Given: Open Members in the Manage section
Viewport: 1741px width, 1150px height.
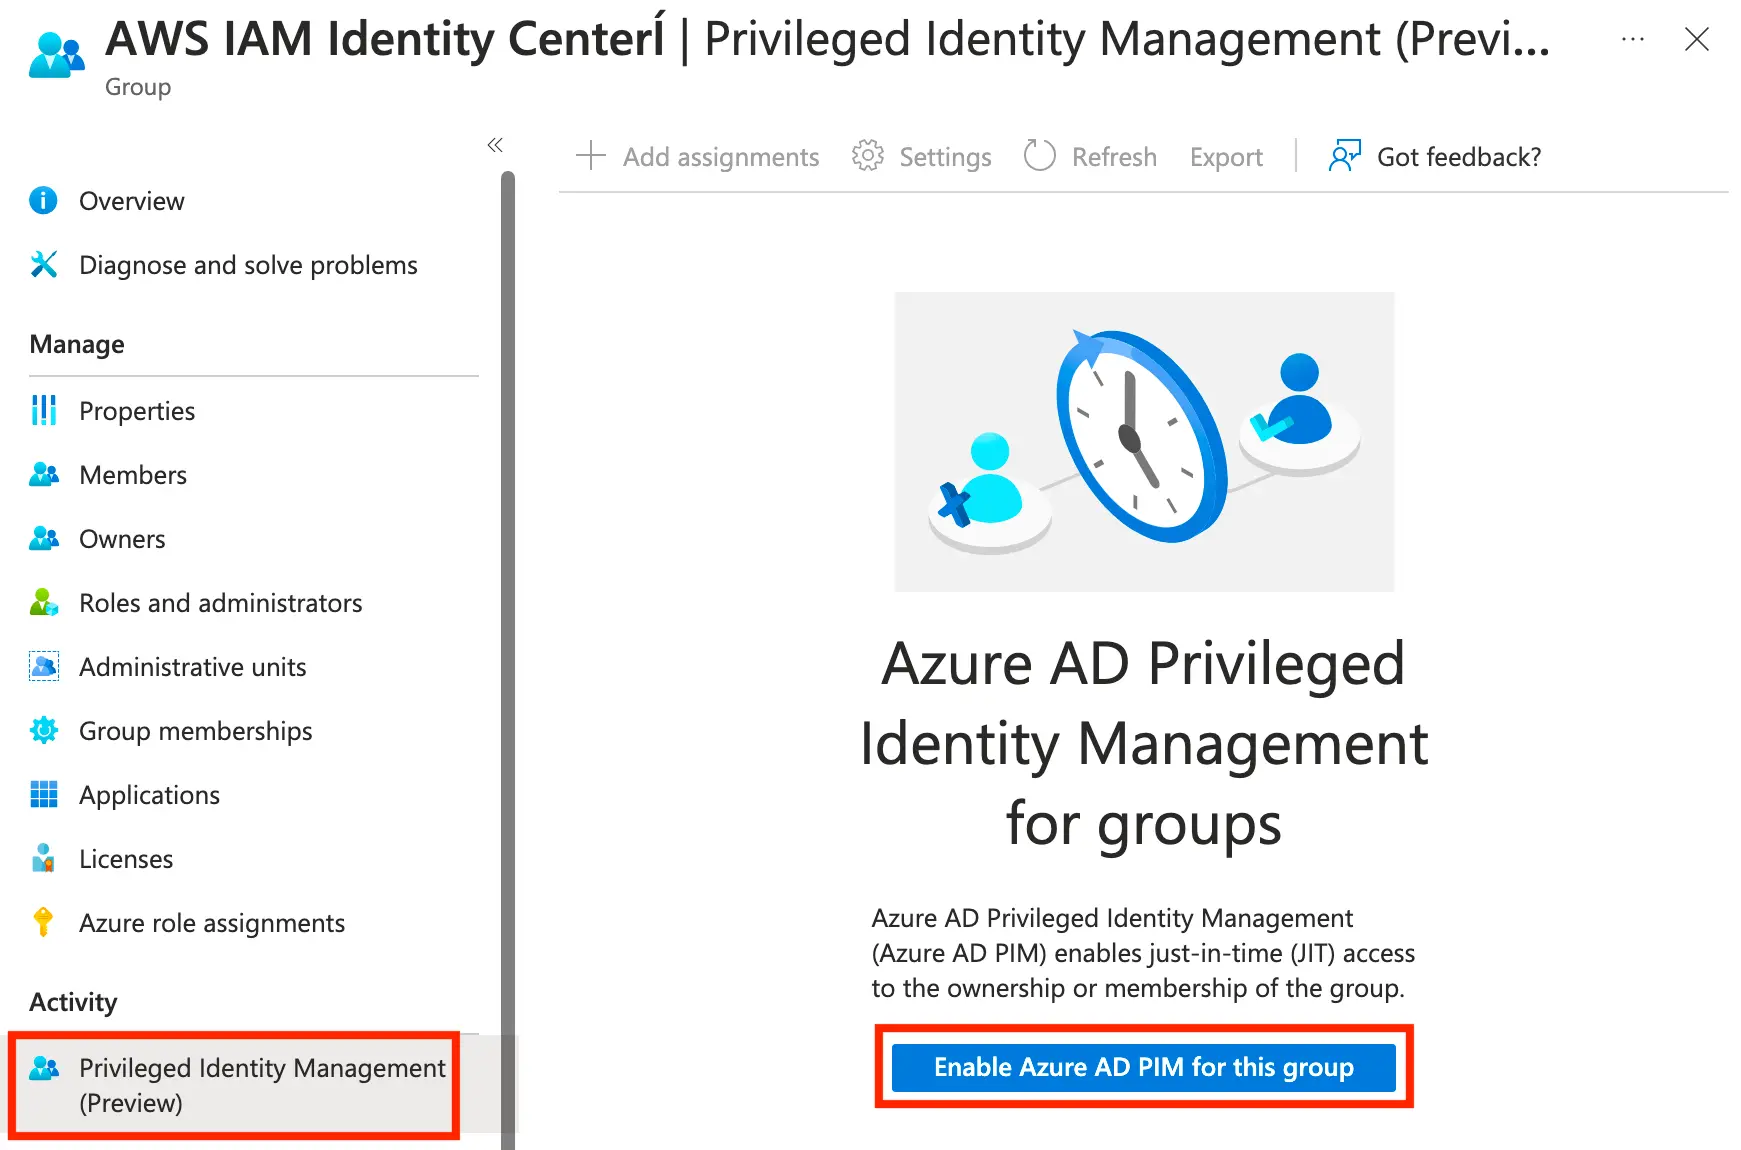Looking at the screenshot, I should (x=132, y=475).
